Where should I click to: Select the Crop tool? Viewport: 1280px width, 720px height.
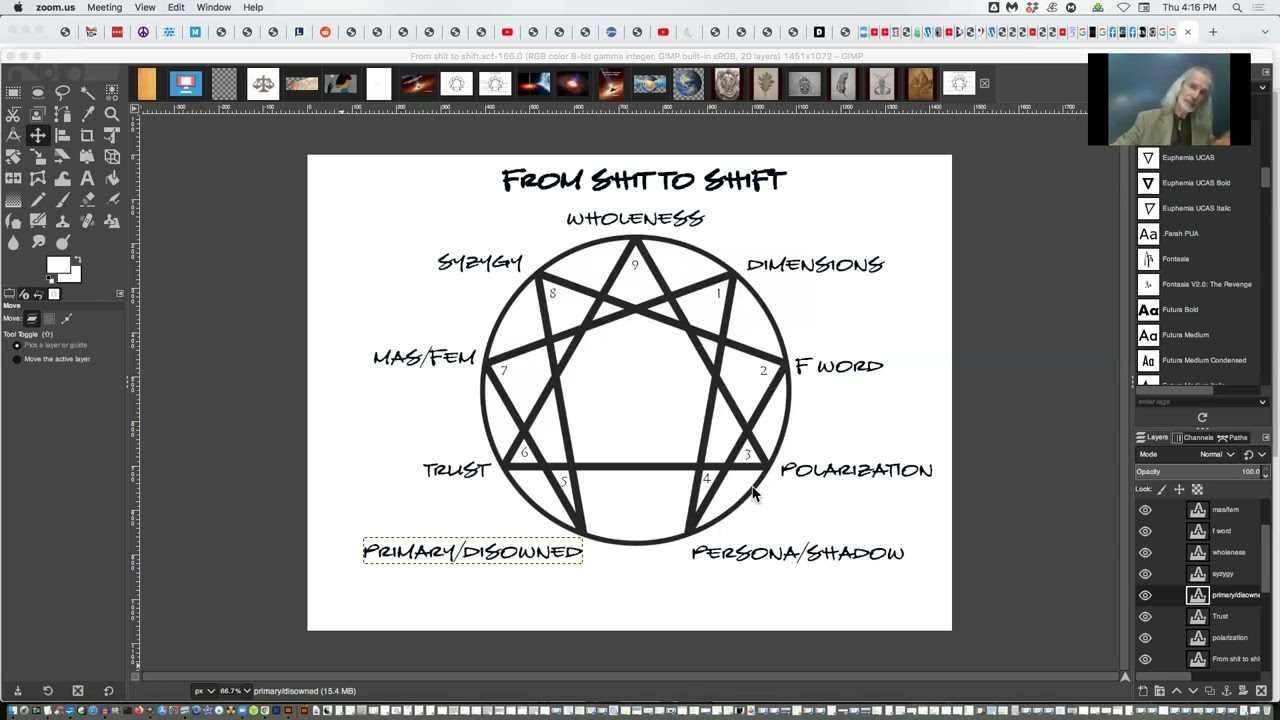tap(87, 135)
